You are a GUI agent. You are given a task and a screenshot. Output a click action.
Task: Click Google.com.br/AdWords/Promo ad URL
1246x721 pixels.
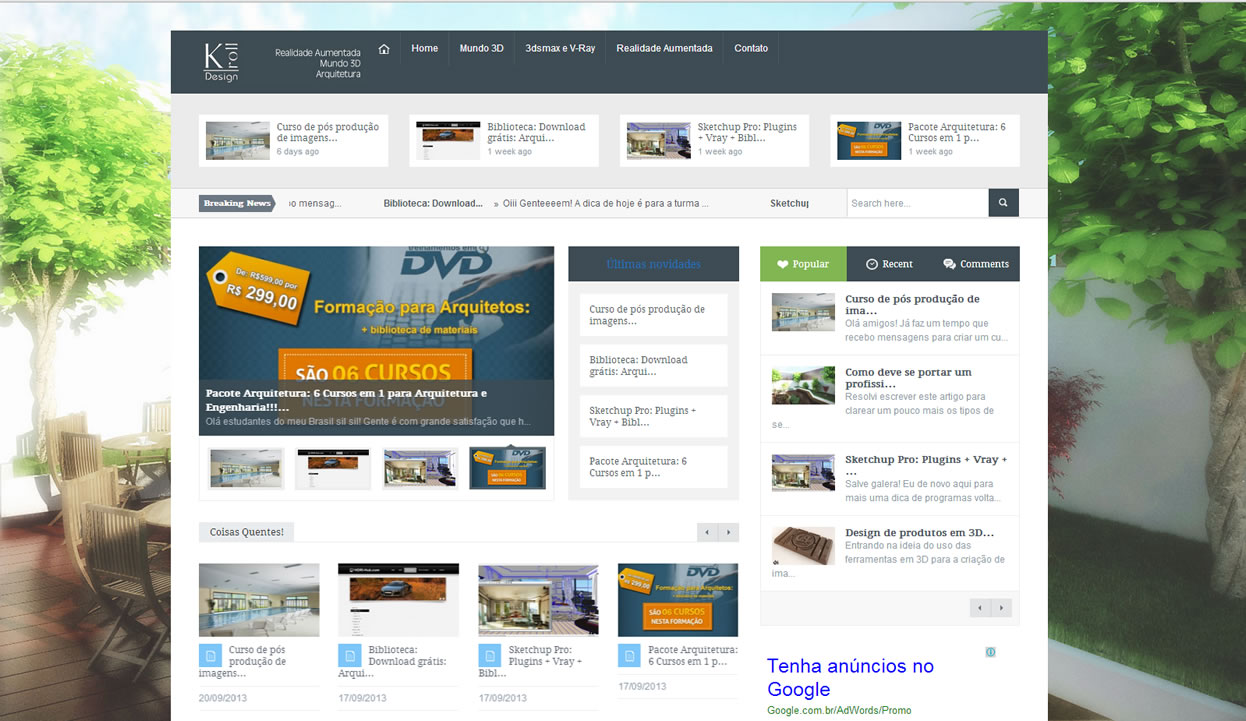[x=839, y=710]
